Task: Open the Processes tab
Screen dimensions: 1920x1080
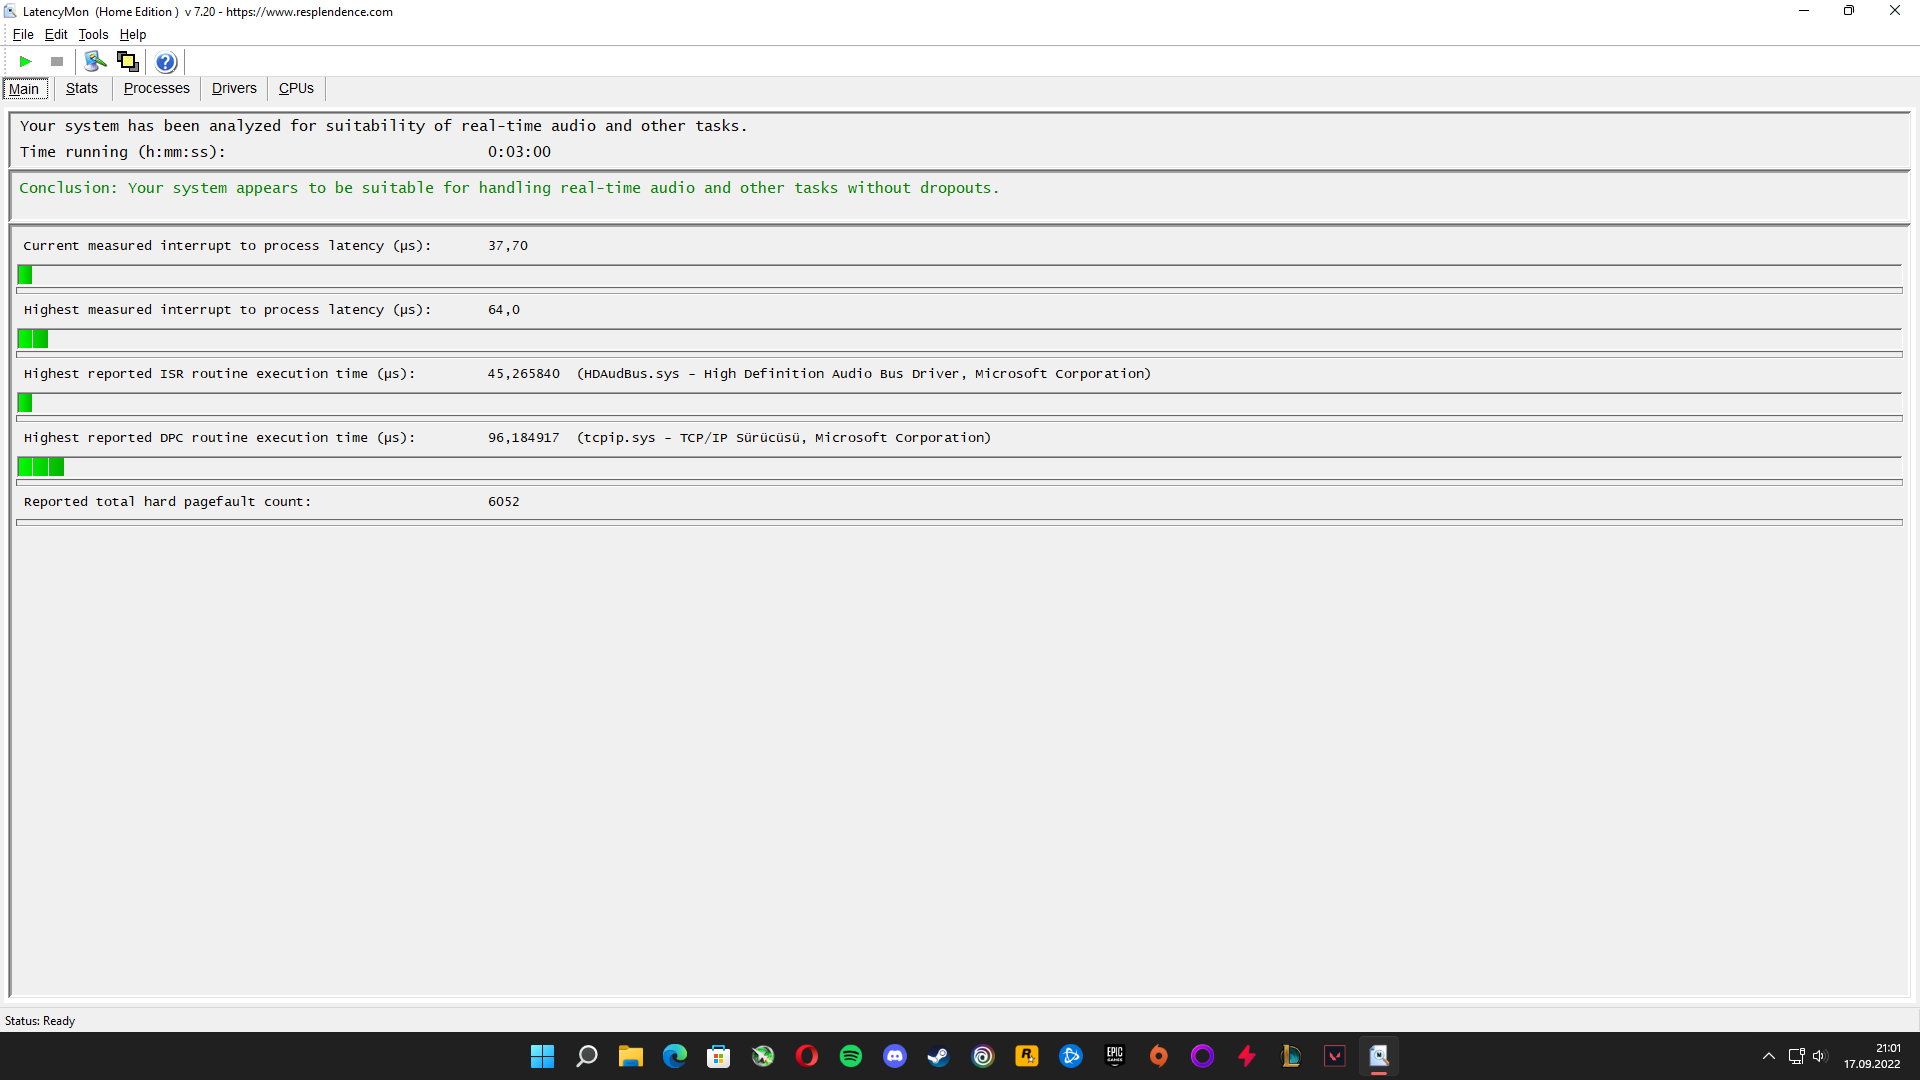Action: pyautogui.click(x=156, y=88)
